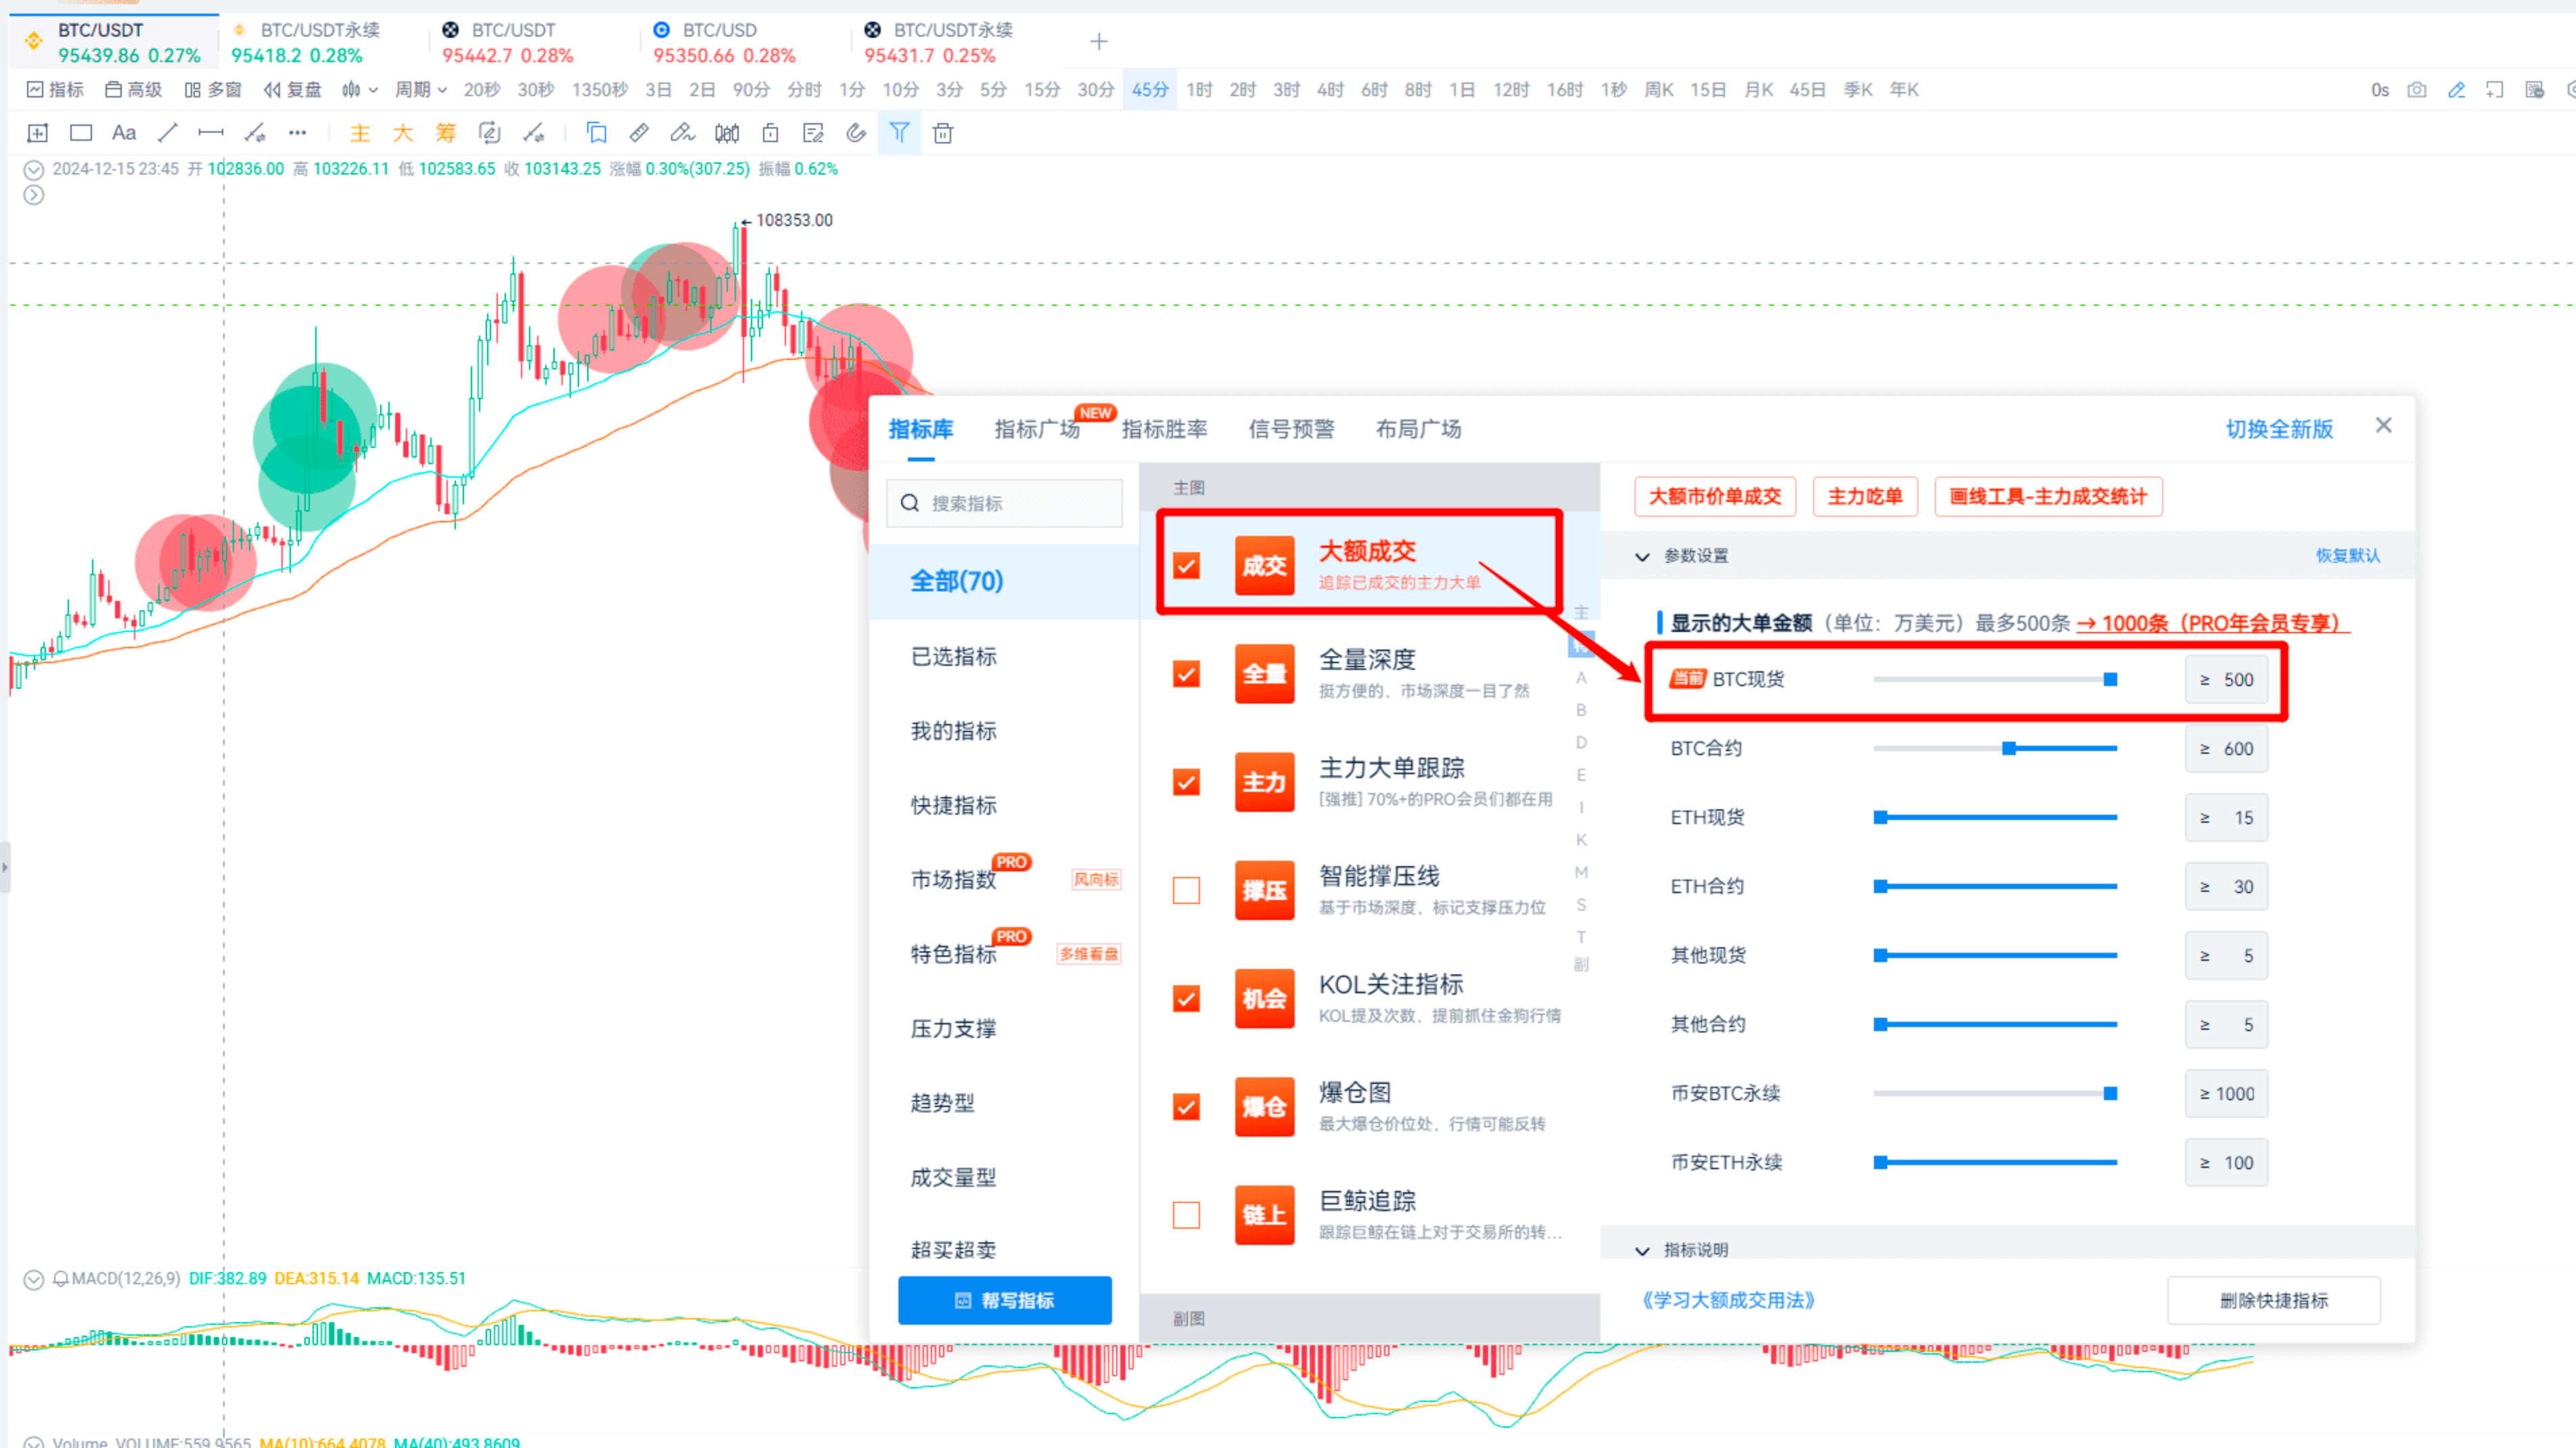Collapse the main chart info arrow icon

34,170
